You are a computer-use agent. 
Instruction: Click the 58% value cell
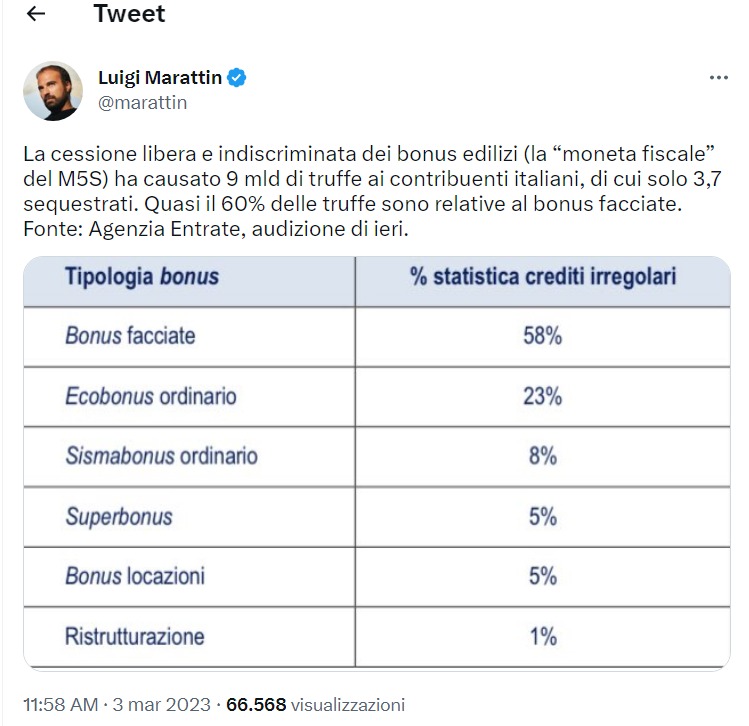coord(543,336)
